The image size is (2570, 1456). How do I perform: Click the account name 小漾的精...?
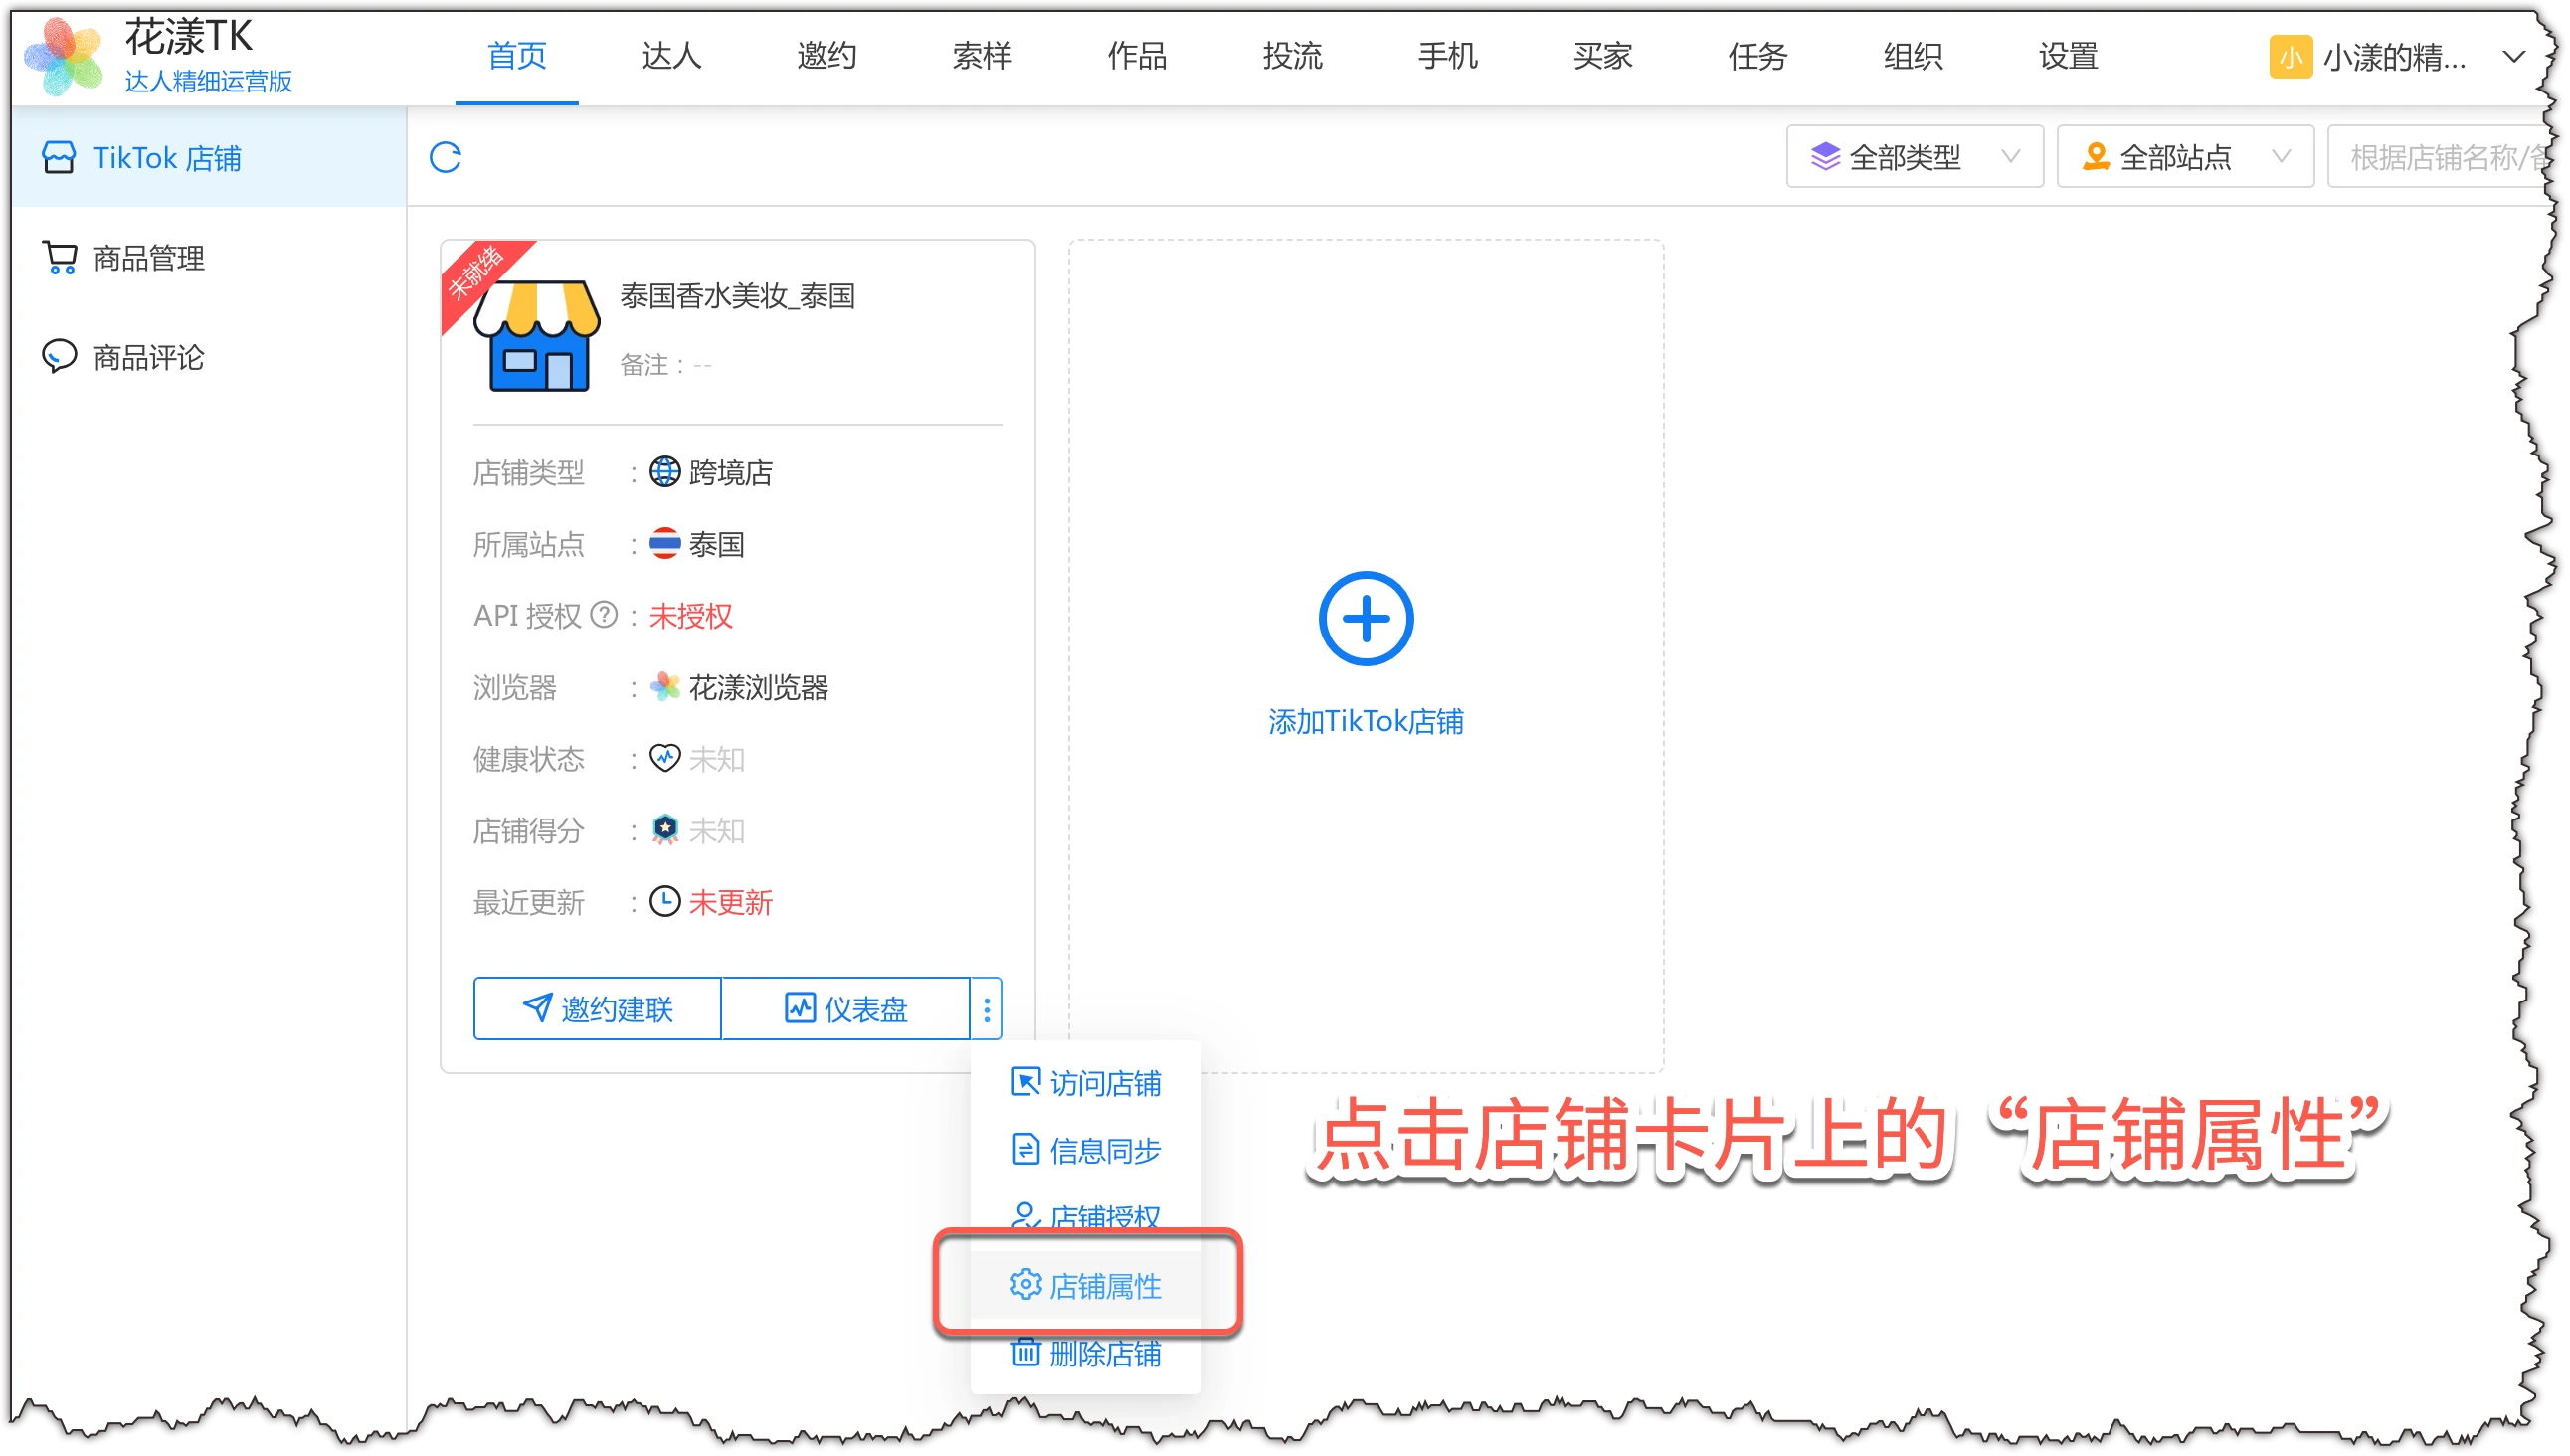point(2395,57)
